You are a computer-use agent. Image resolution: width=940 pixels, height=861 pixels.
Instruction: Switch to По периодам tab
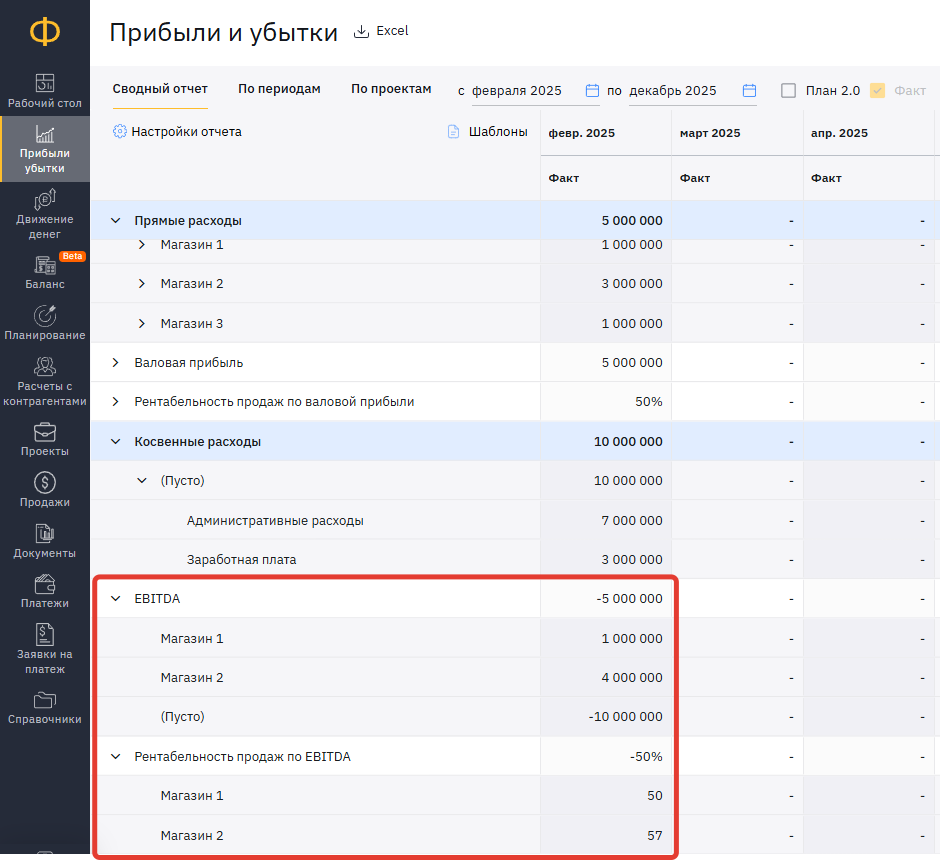click(279, 89)
